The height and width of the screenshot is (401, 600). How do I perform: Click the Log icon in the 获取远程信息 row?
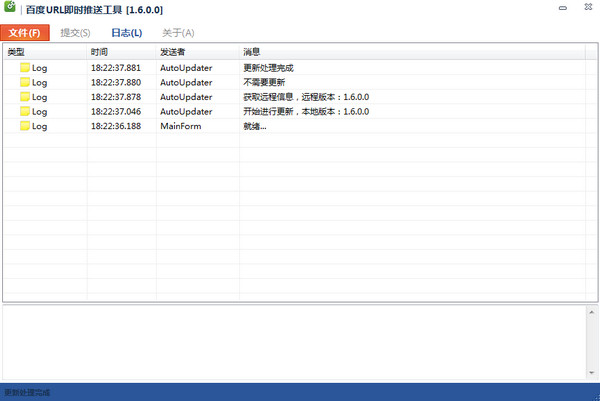tap(25, 97)
